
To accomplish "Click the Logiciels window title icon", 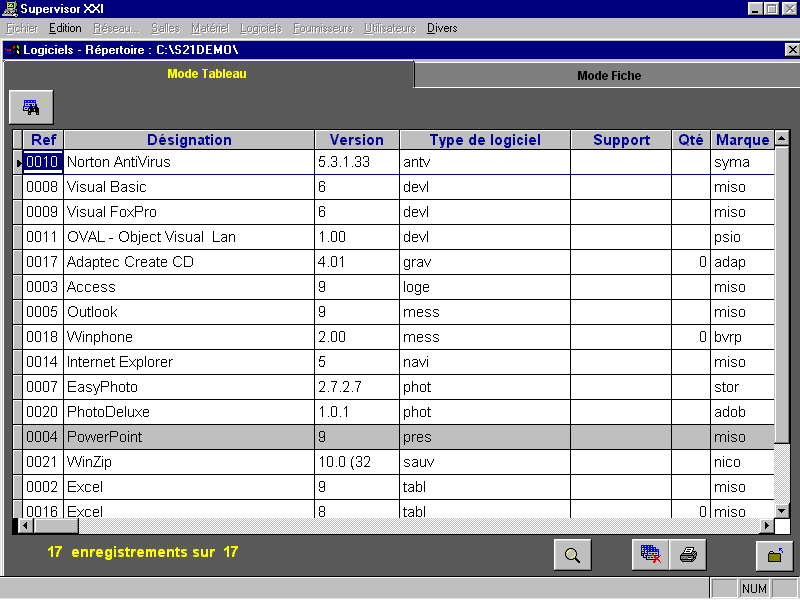I will click(12, 50).
